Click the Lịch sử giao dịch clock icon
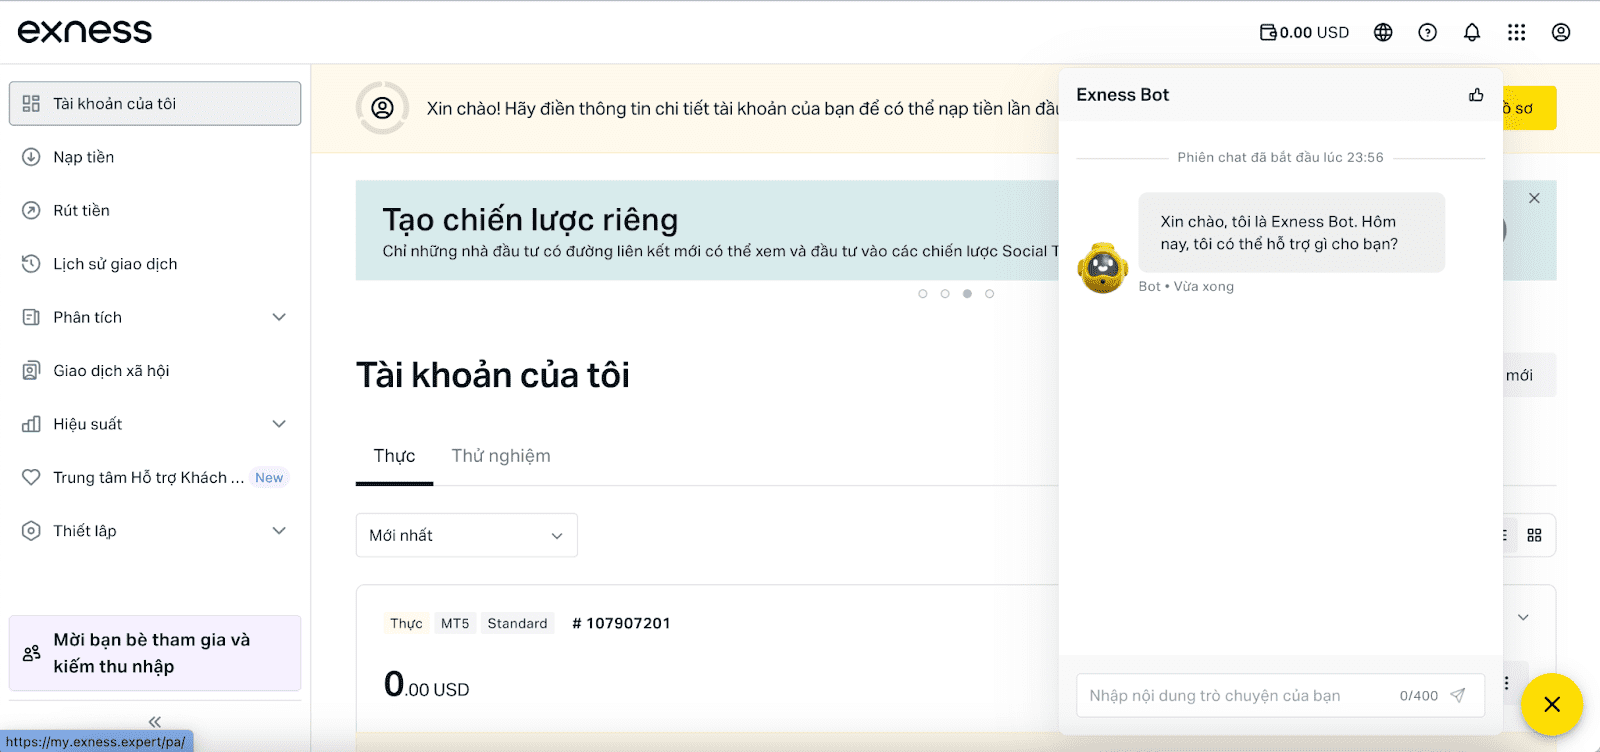 [x=31, y=264]
